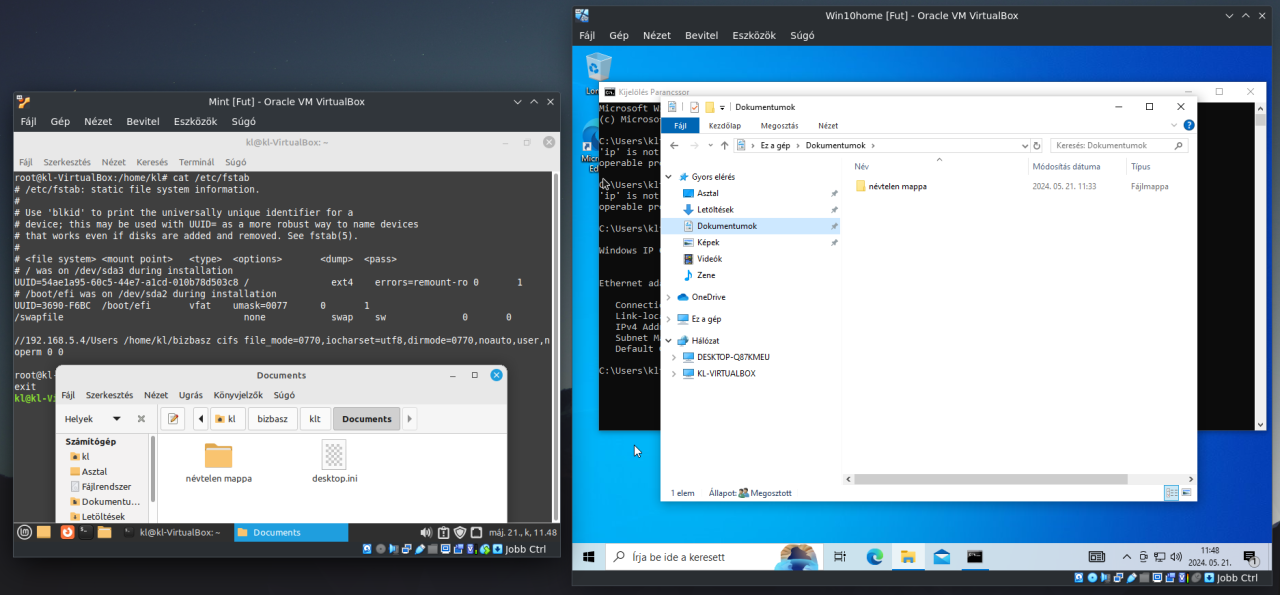Open the Mint update manager shield icon
This screenshot has height=595, width=1280.
coord(460,532)
